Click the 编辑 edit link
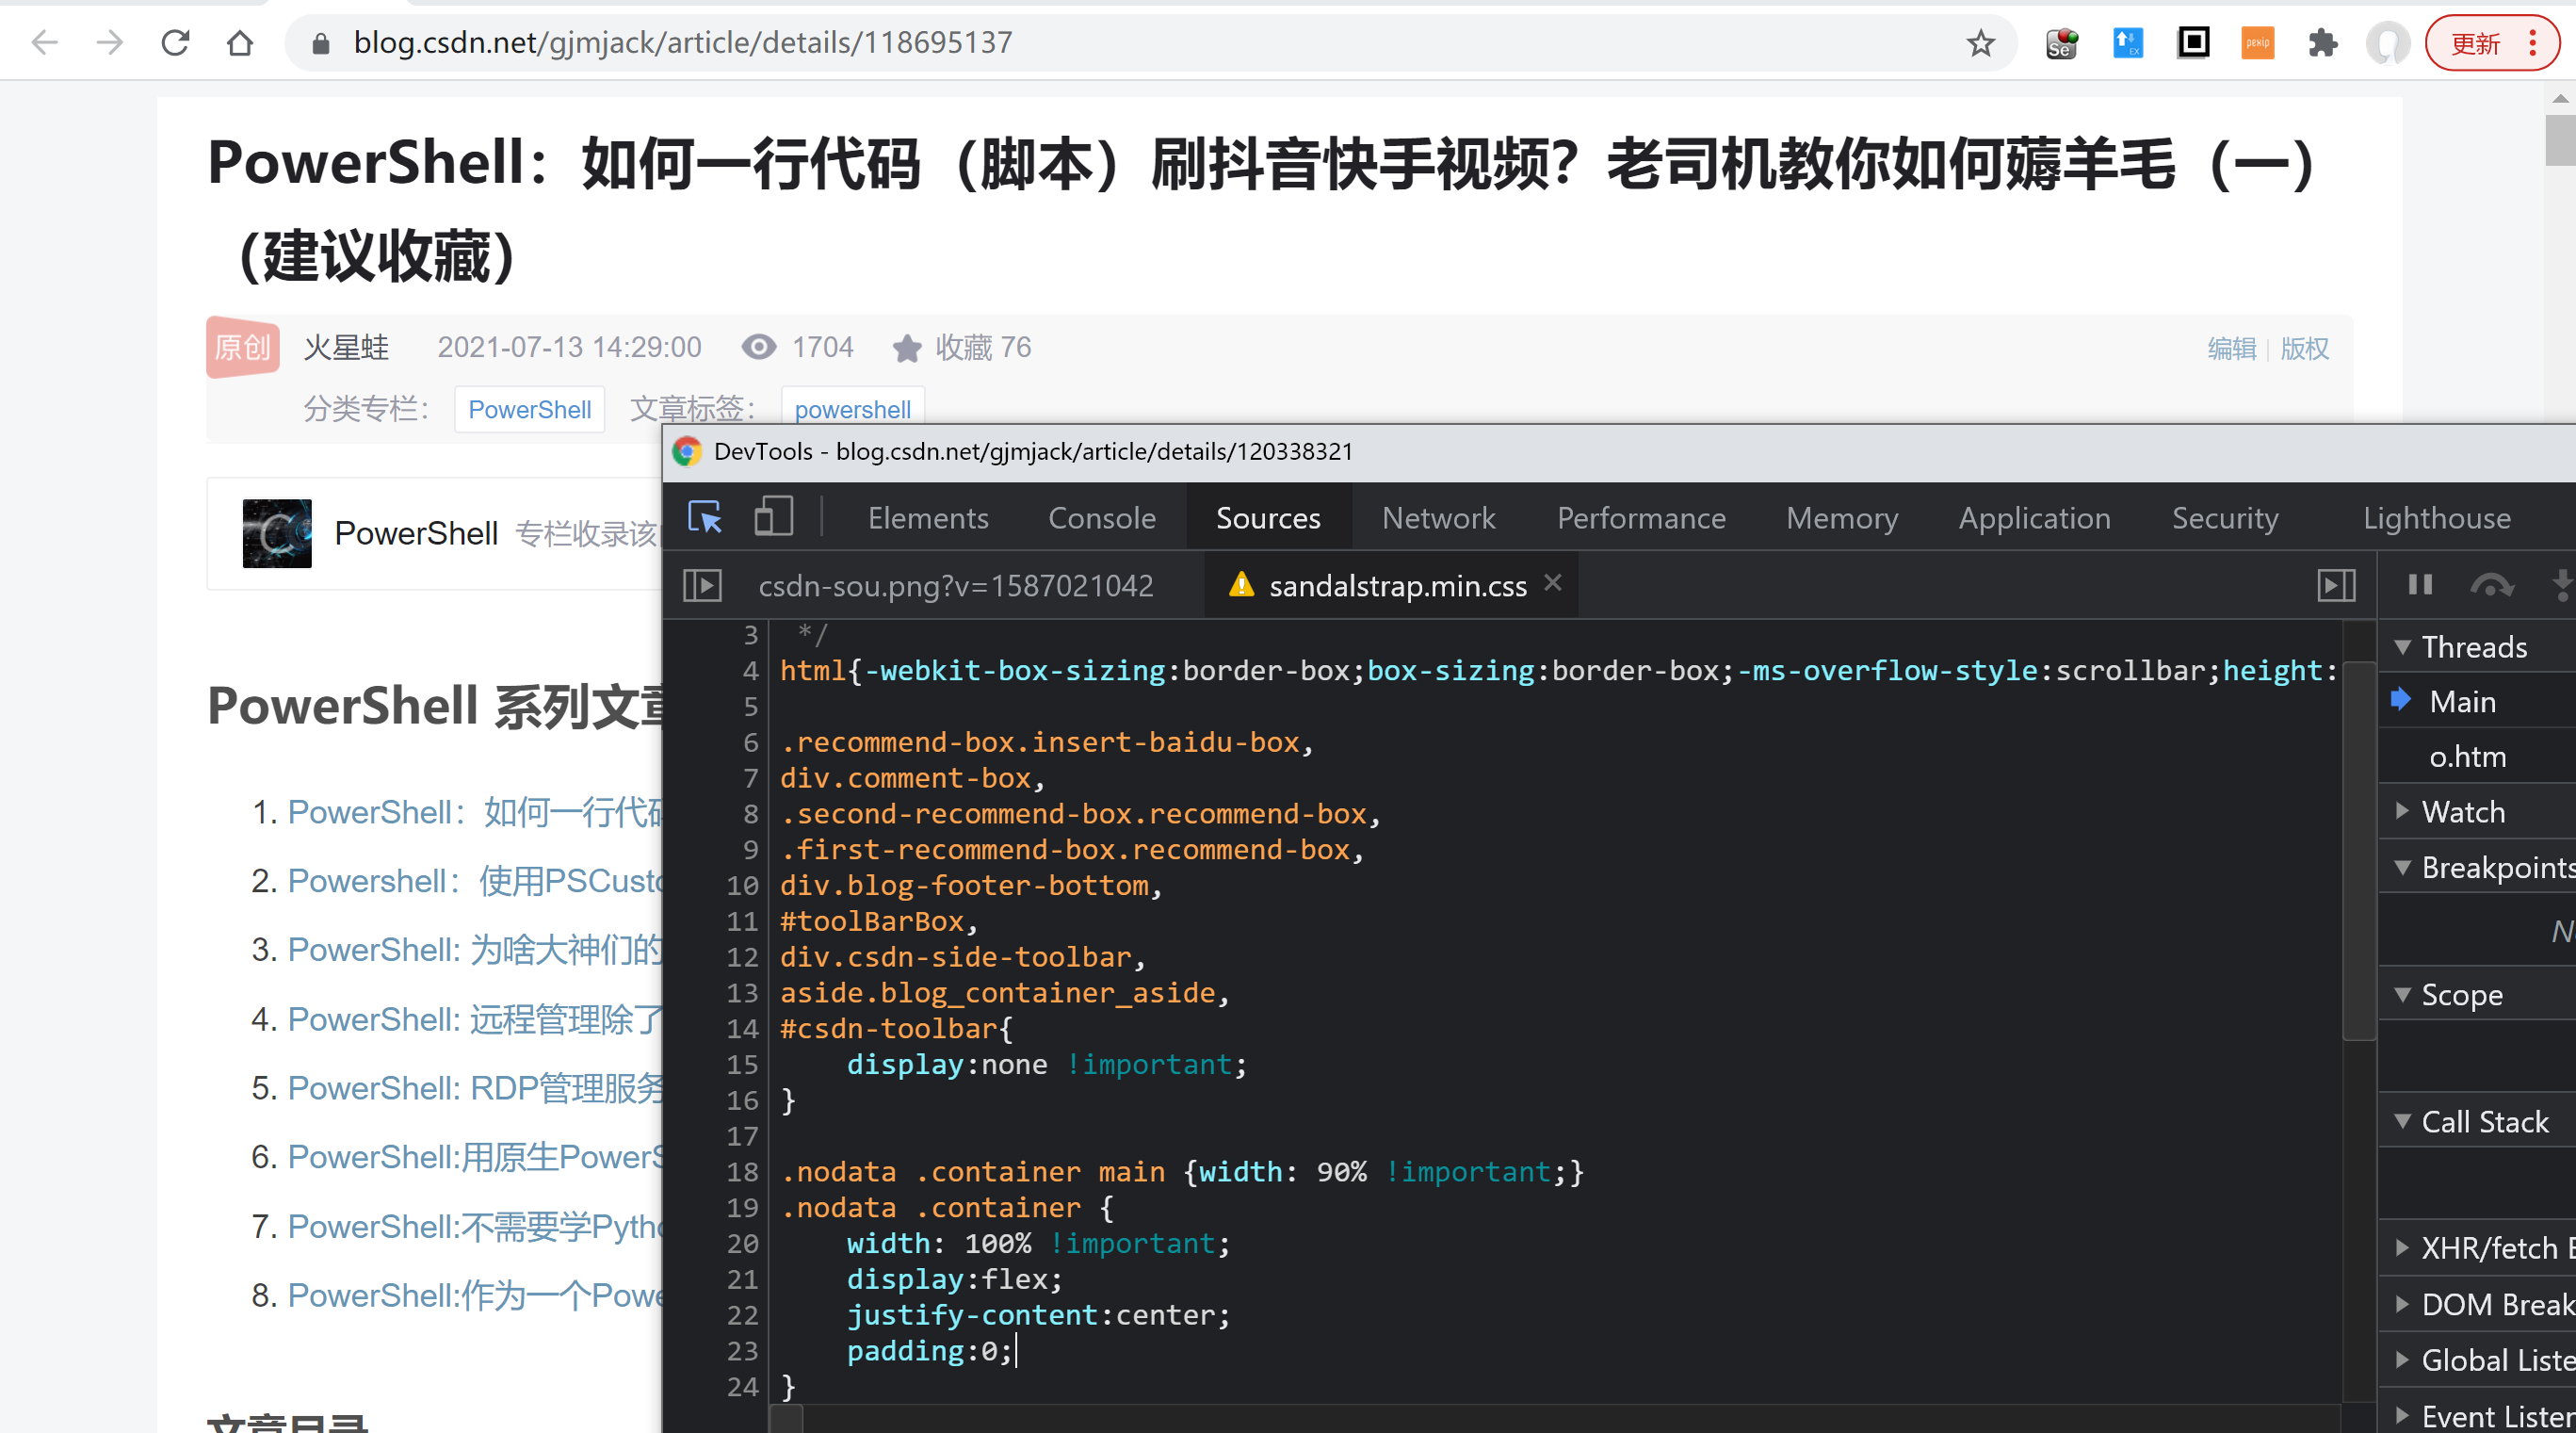2576x1433 pixels. click(2231, 348)
